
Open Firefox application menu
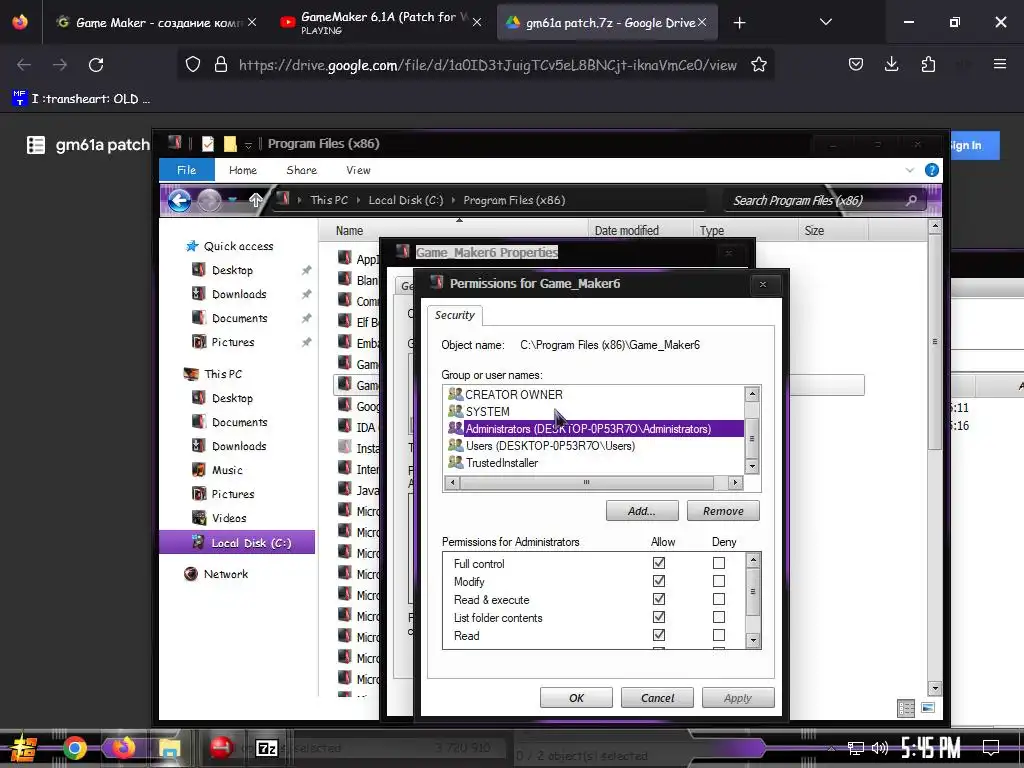(x=999, y=64)
